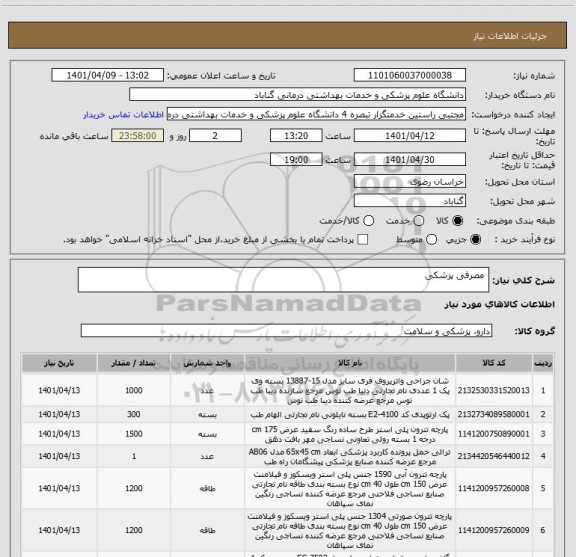Click the pink Tetron 1304 fabric item name
Viewport: 576px width, 557px height.
(x=350, y=530)
